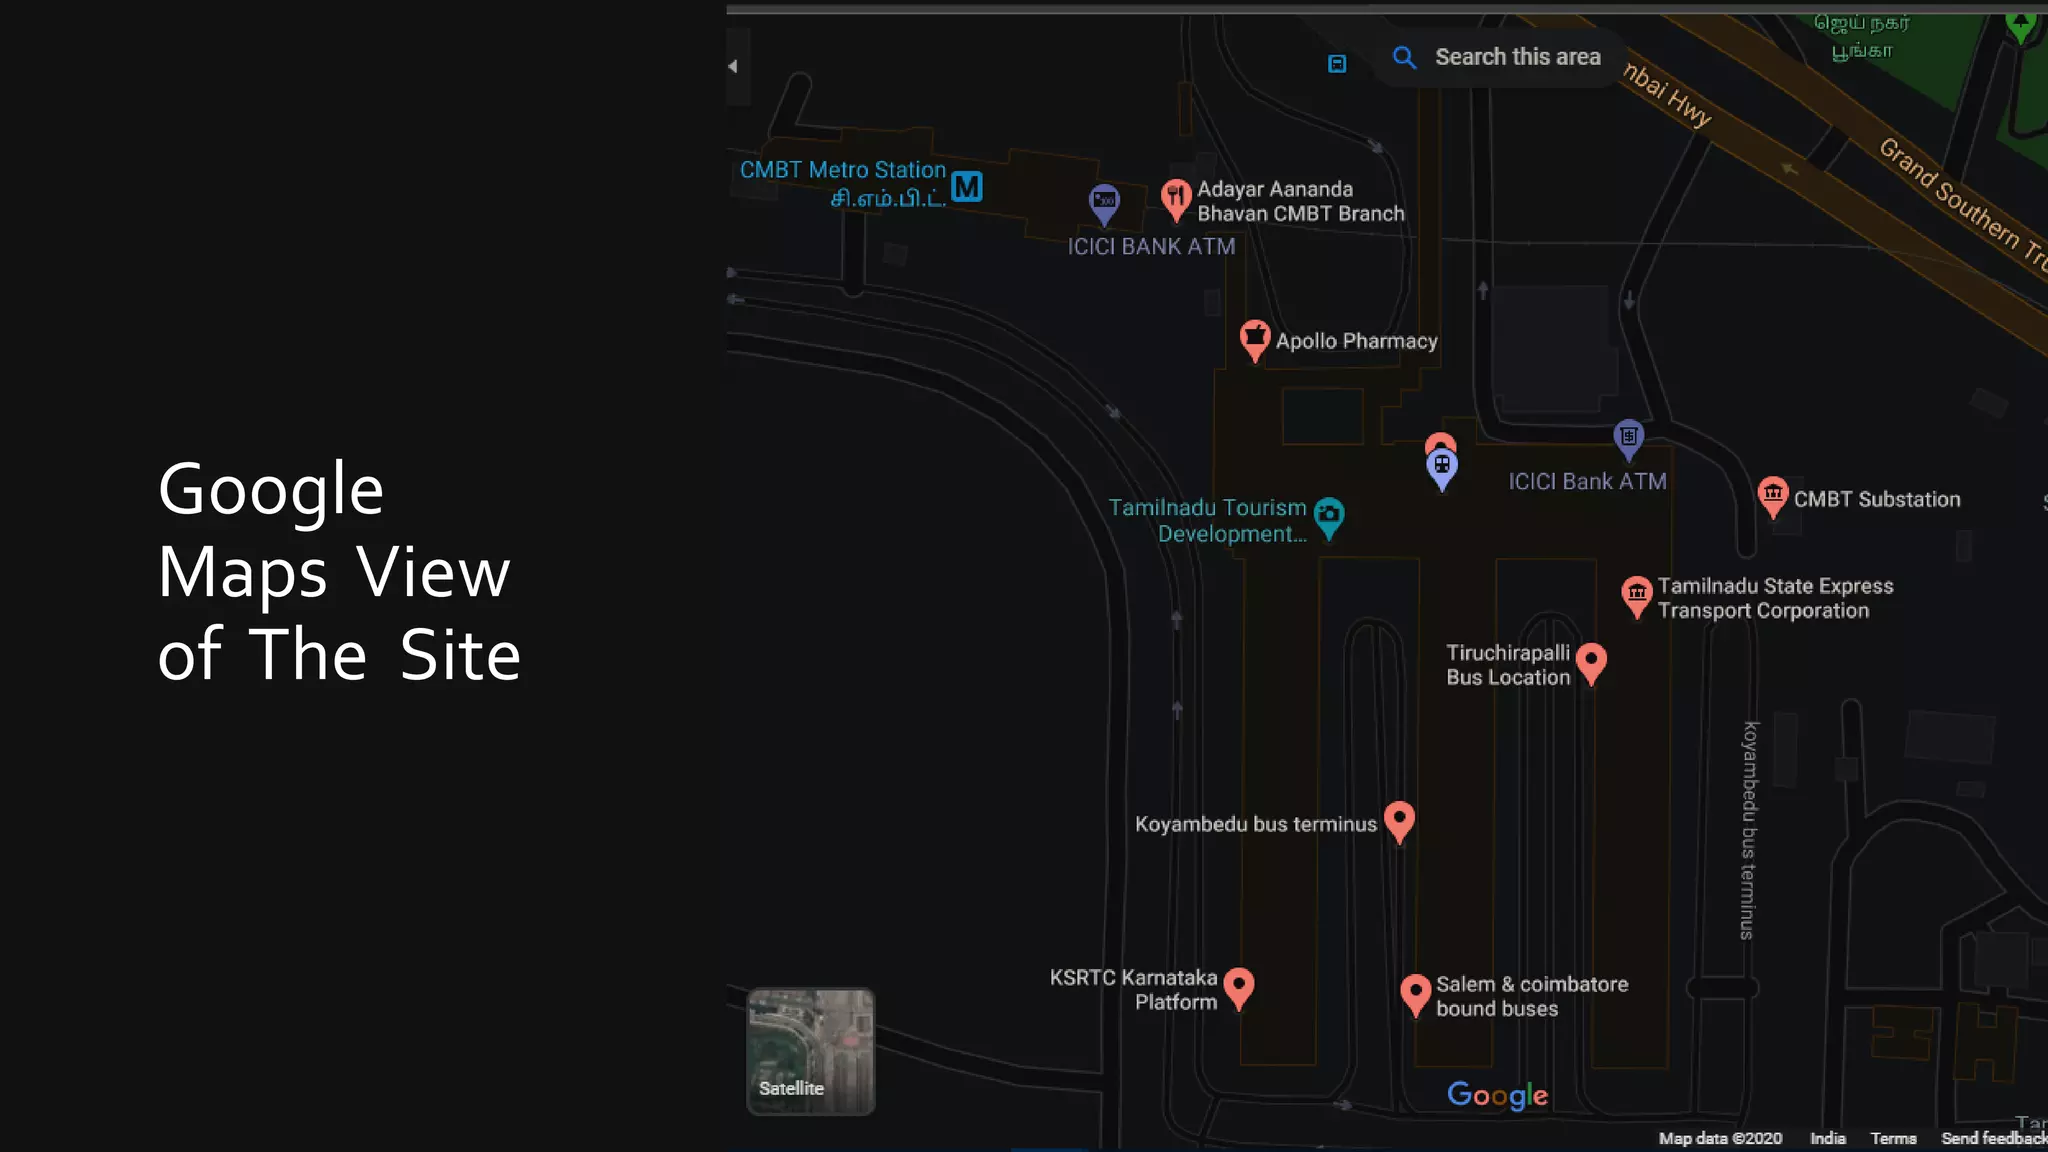Click the small blue transit icon beside search
The image size is (2048, 1152).
[1337, 64]
